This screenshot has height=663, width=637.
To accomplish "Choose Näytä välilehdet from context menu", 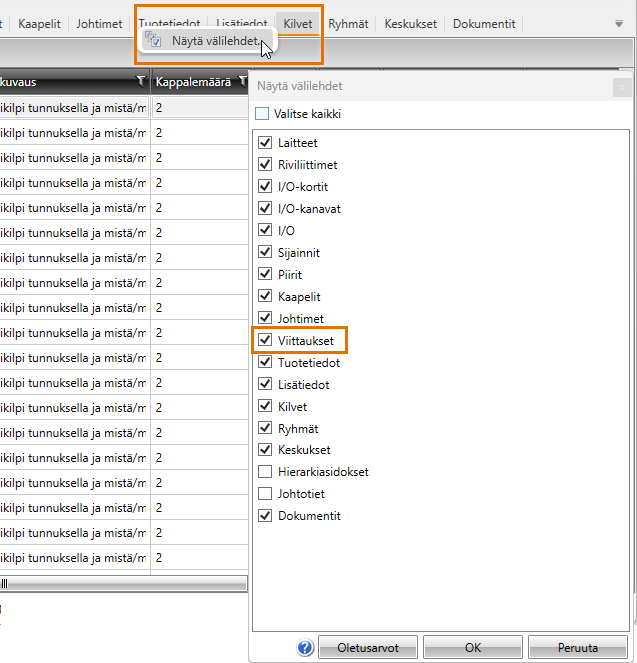I will tap(215, 41).
